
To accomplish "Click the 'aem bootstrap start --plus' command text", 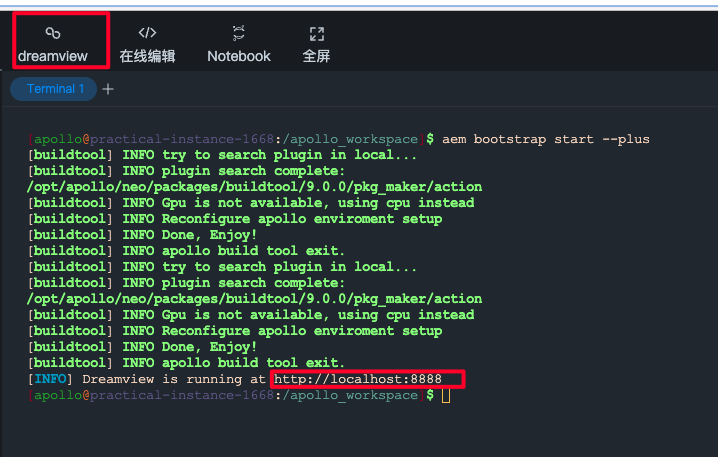I will pos(545,139).
